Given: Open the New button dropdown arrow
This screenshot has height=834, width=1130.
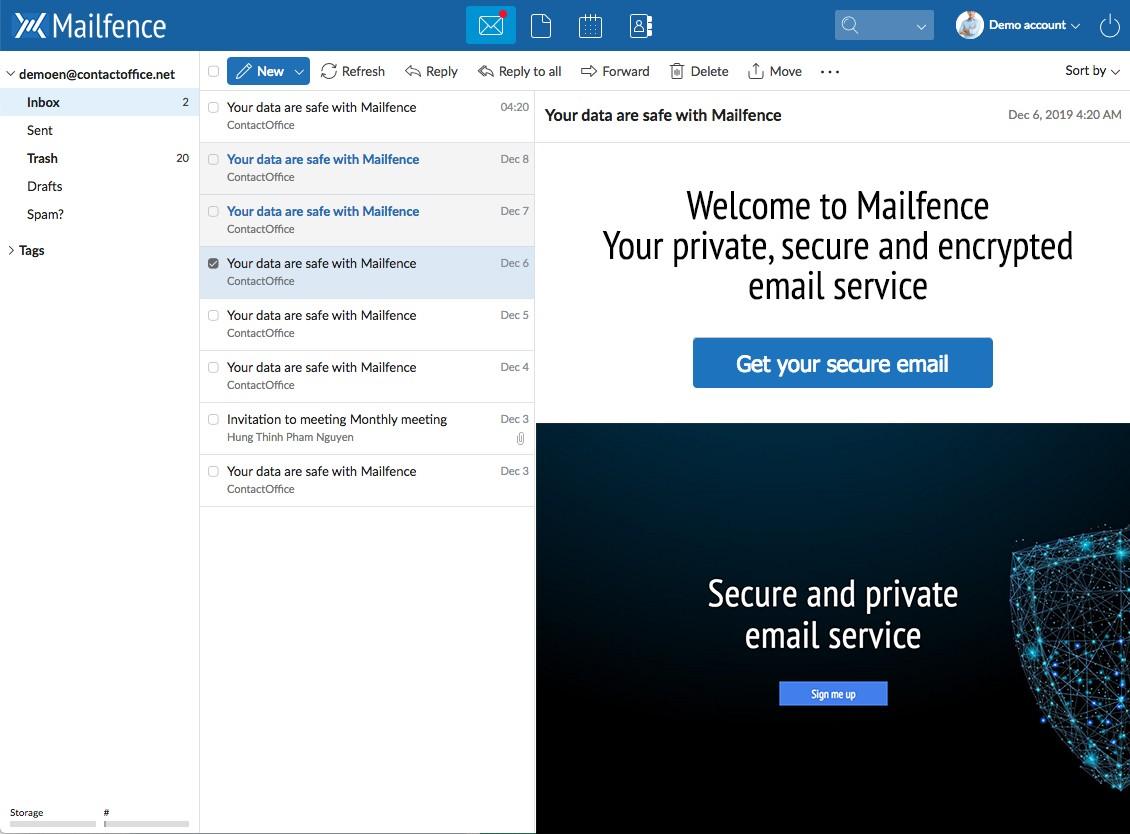Looking at the screenshot, I should [x=299, y=71].
